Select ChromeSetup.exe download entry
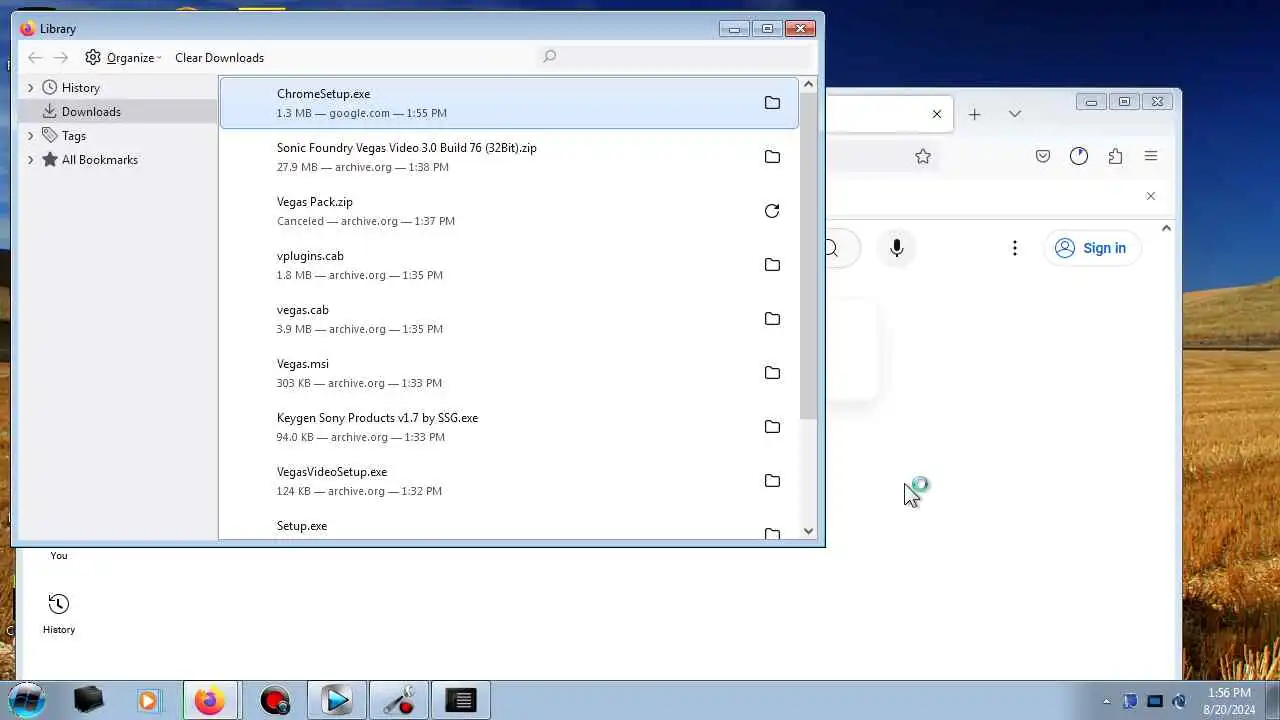This screenshot has height=720, width=1280. click(508, 103)
